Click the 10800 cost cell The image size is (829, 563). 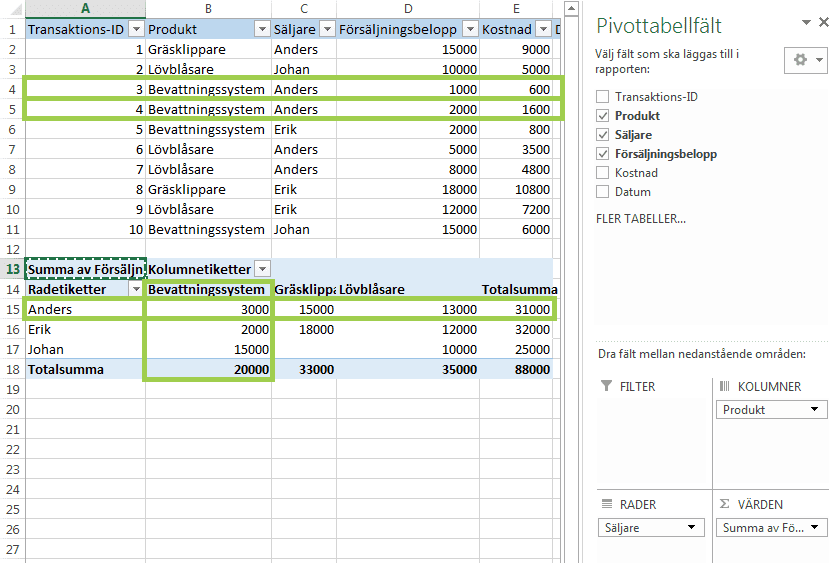click(516, 189)
